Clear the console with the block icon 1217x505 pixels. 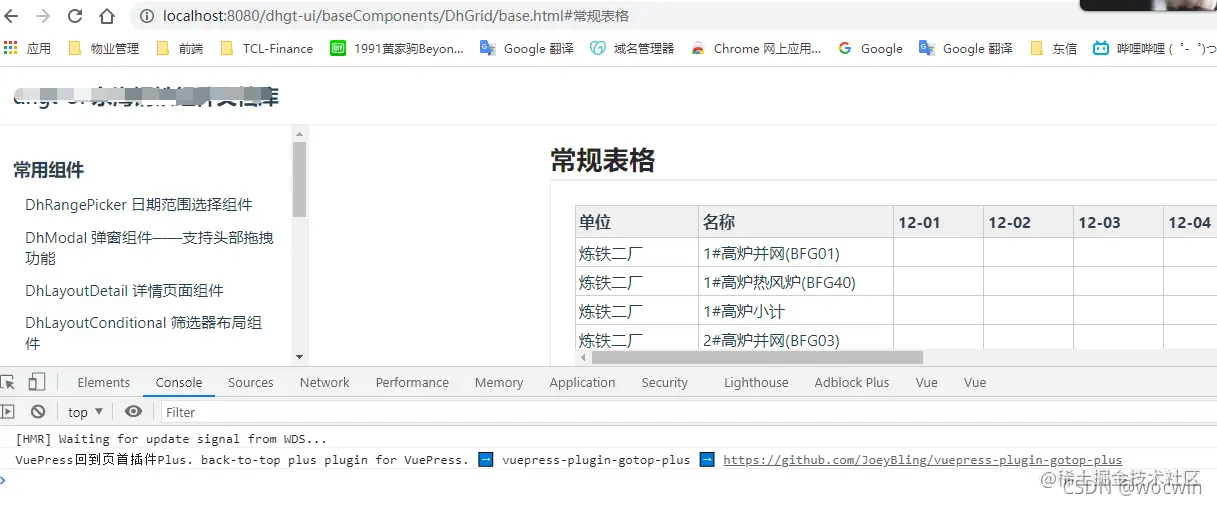(x=38, y=411)
